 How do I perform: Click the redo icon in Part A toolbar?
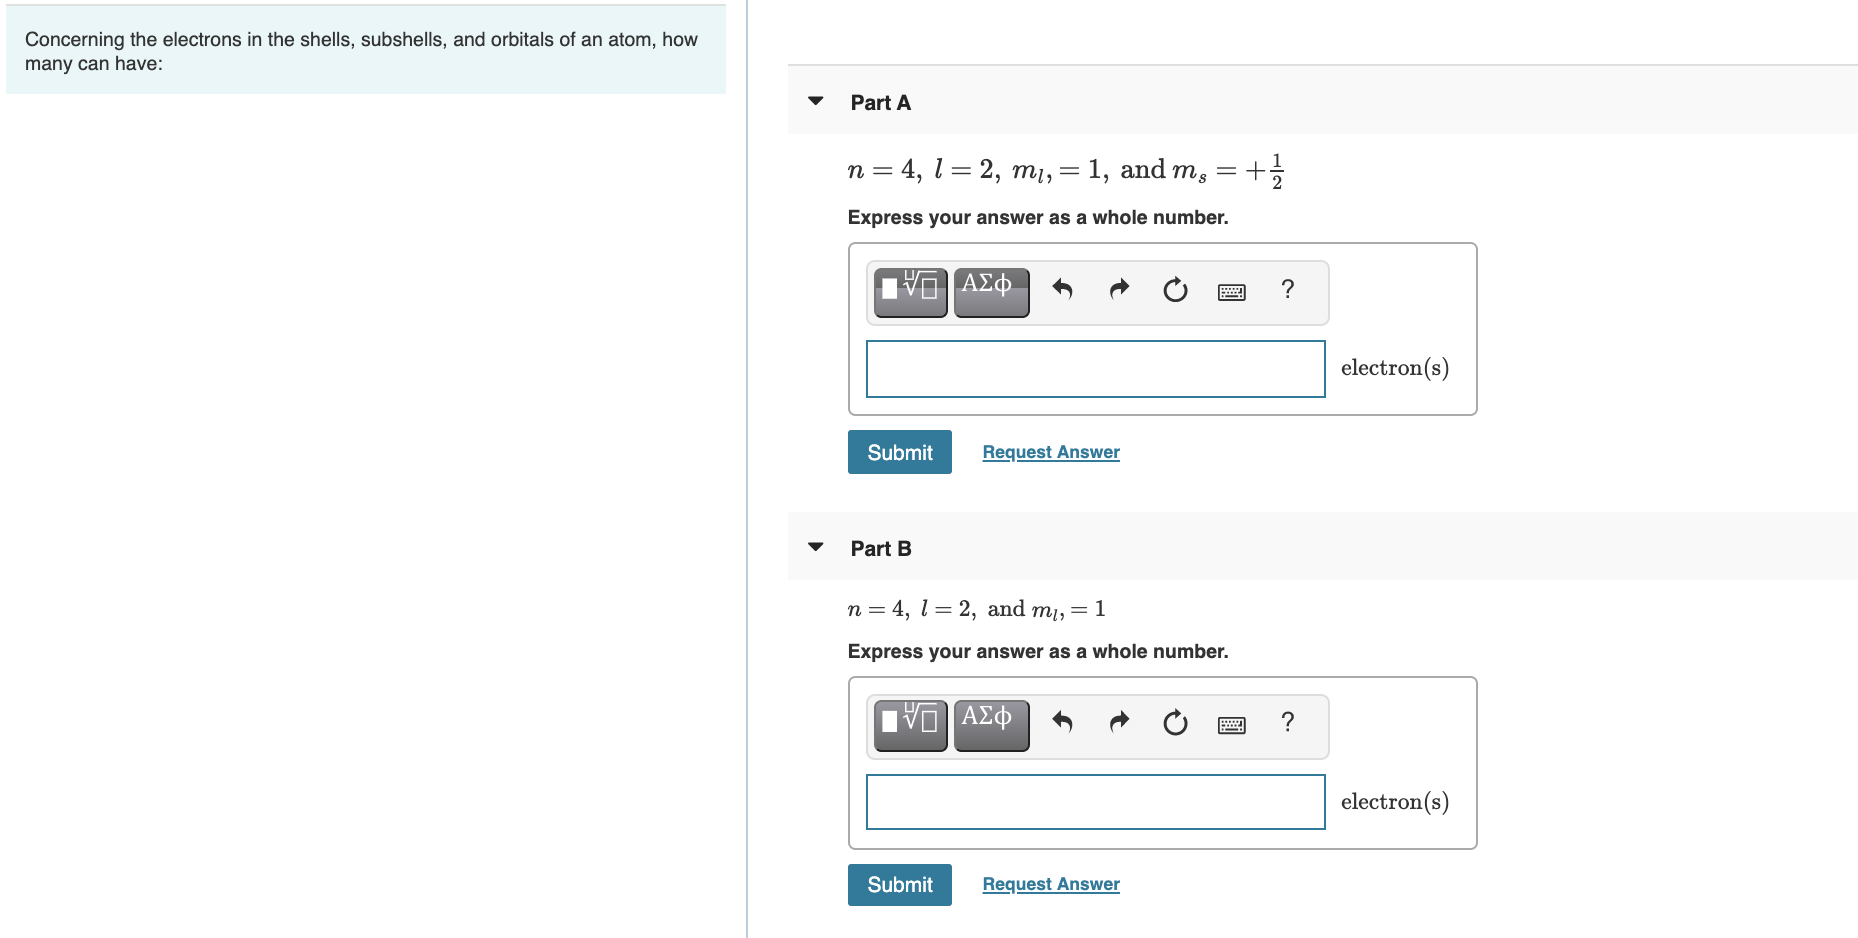tap(1118, 290)
